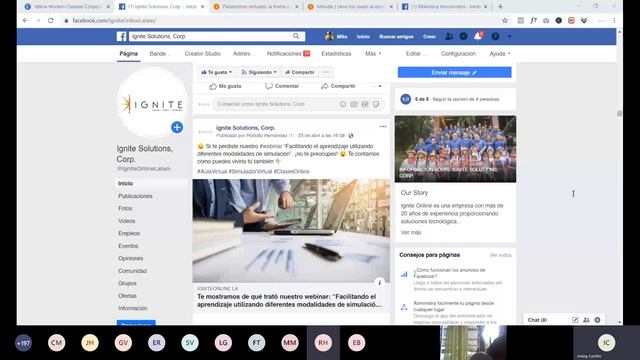The width and height of the screenshot is (640, 360).
Task: Click the +197 participants bubble
Action: pos(23,343)
